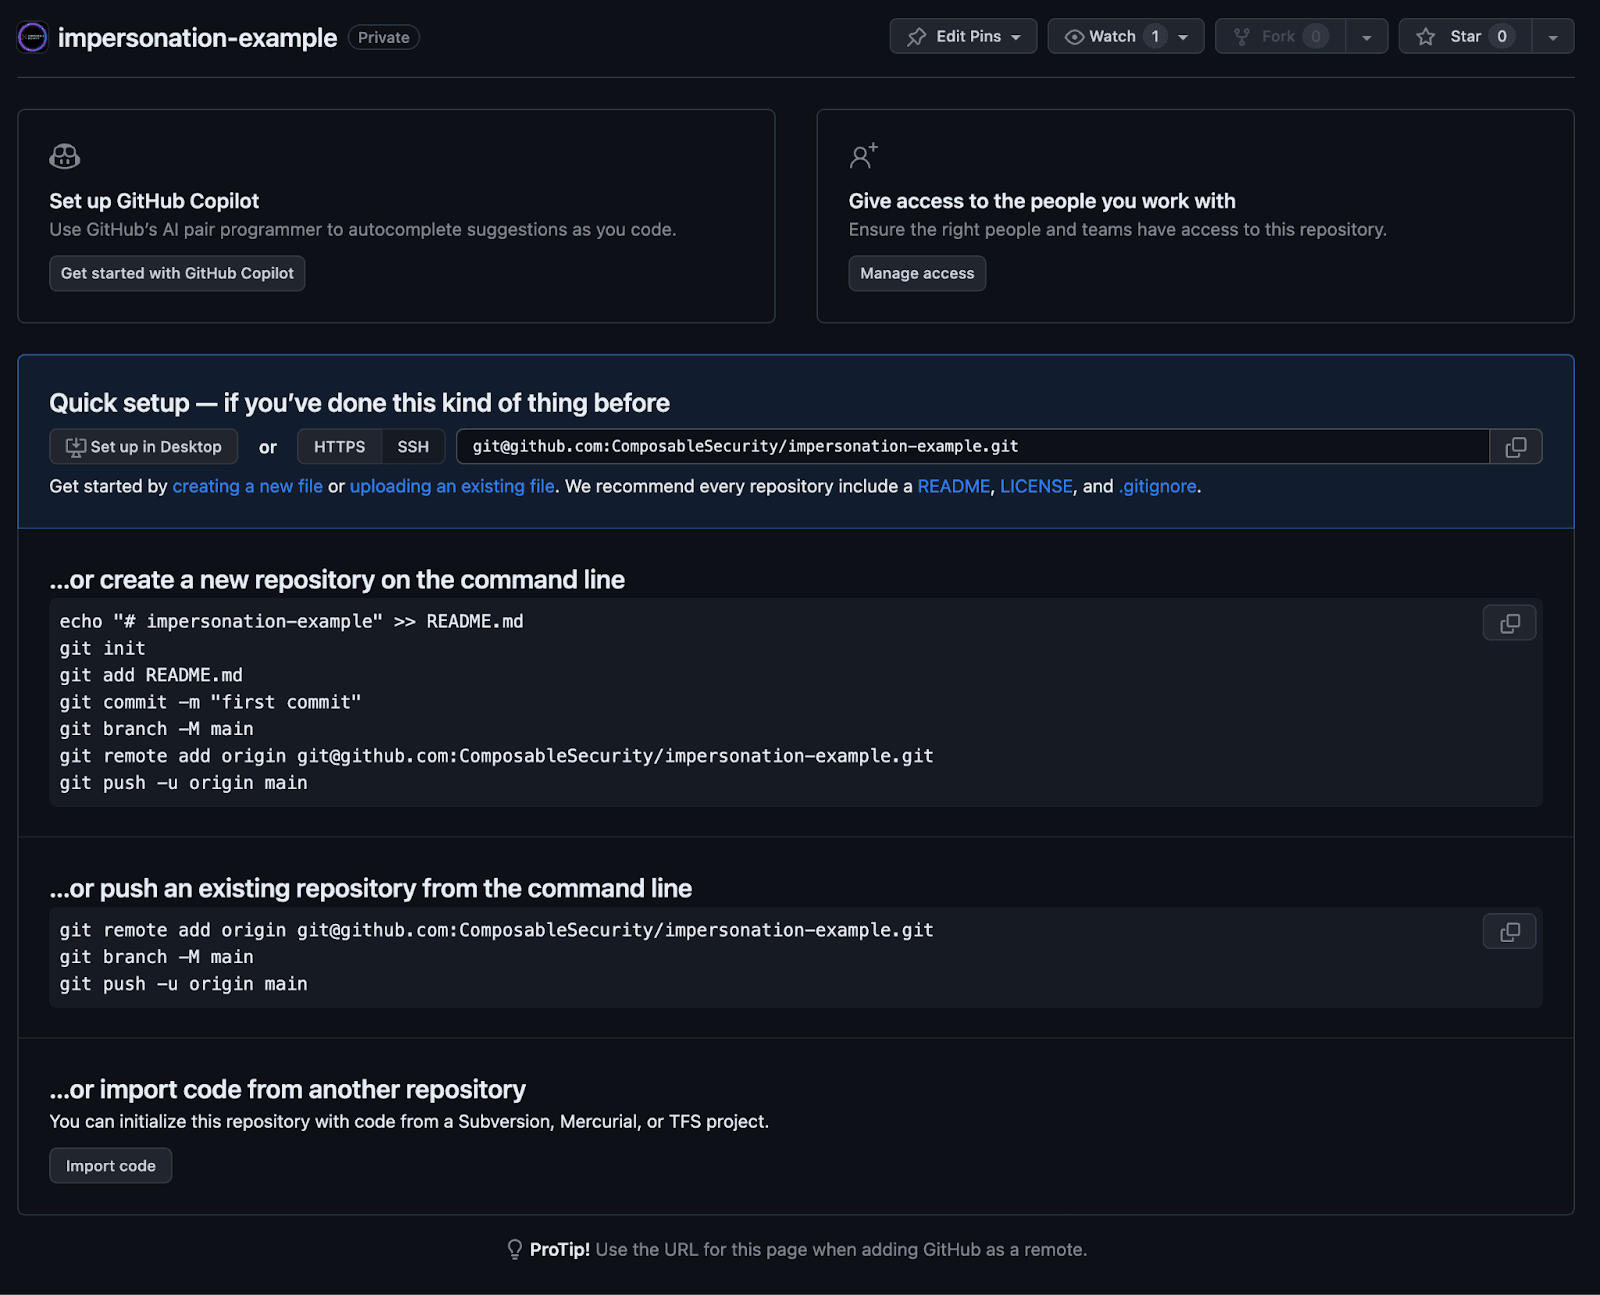This screenshot has height=1295, width=1600.
Task: Click the ProTip footer text
Action: coord(808,1249)
